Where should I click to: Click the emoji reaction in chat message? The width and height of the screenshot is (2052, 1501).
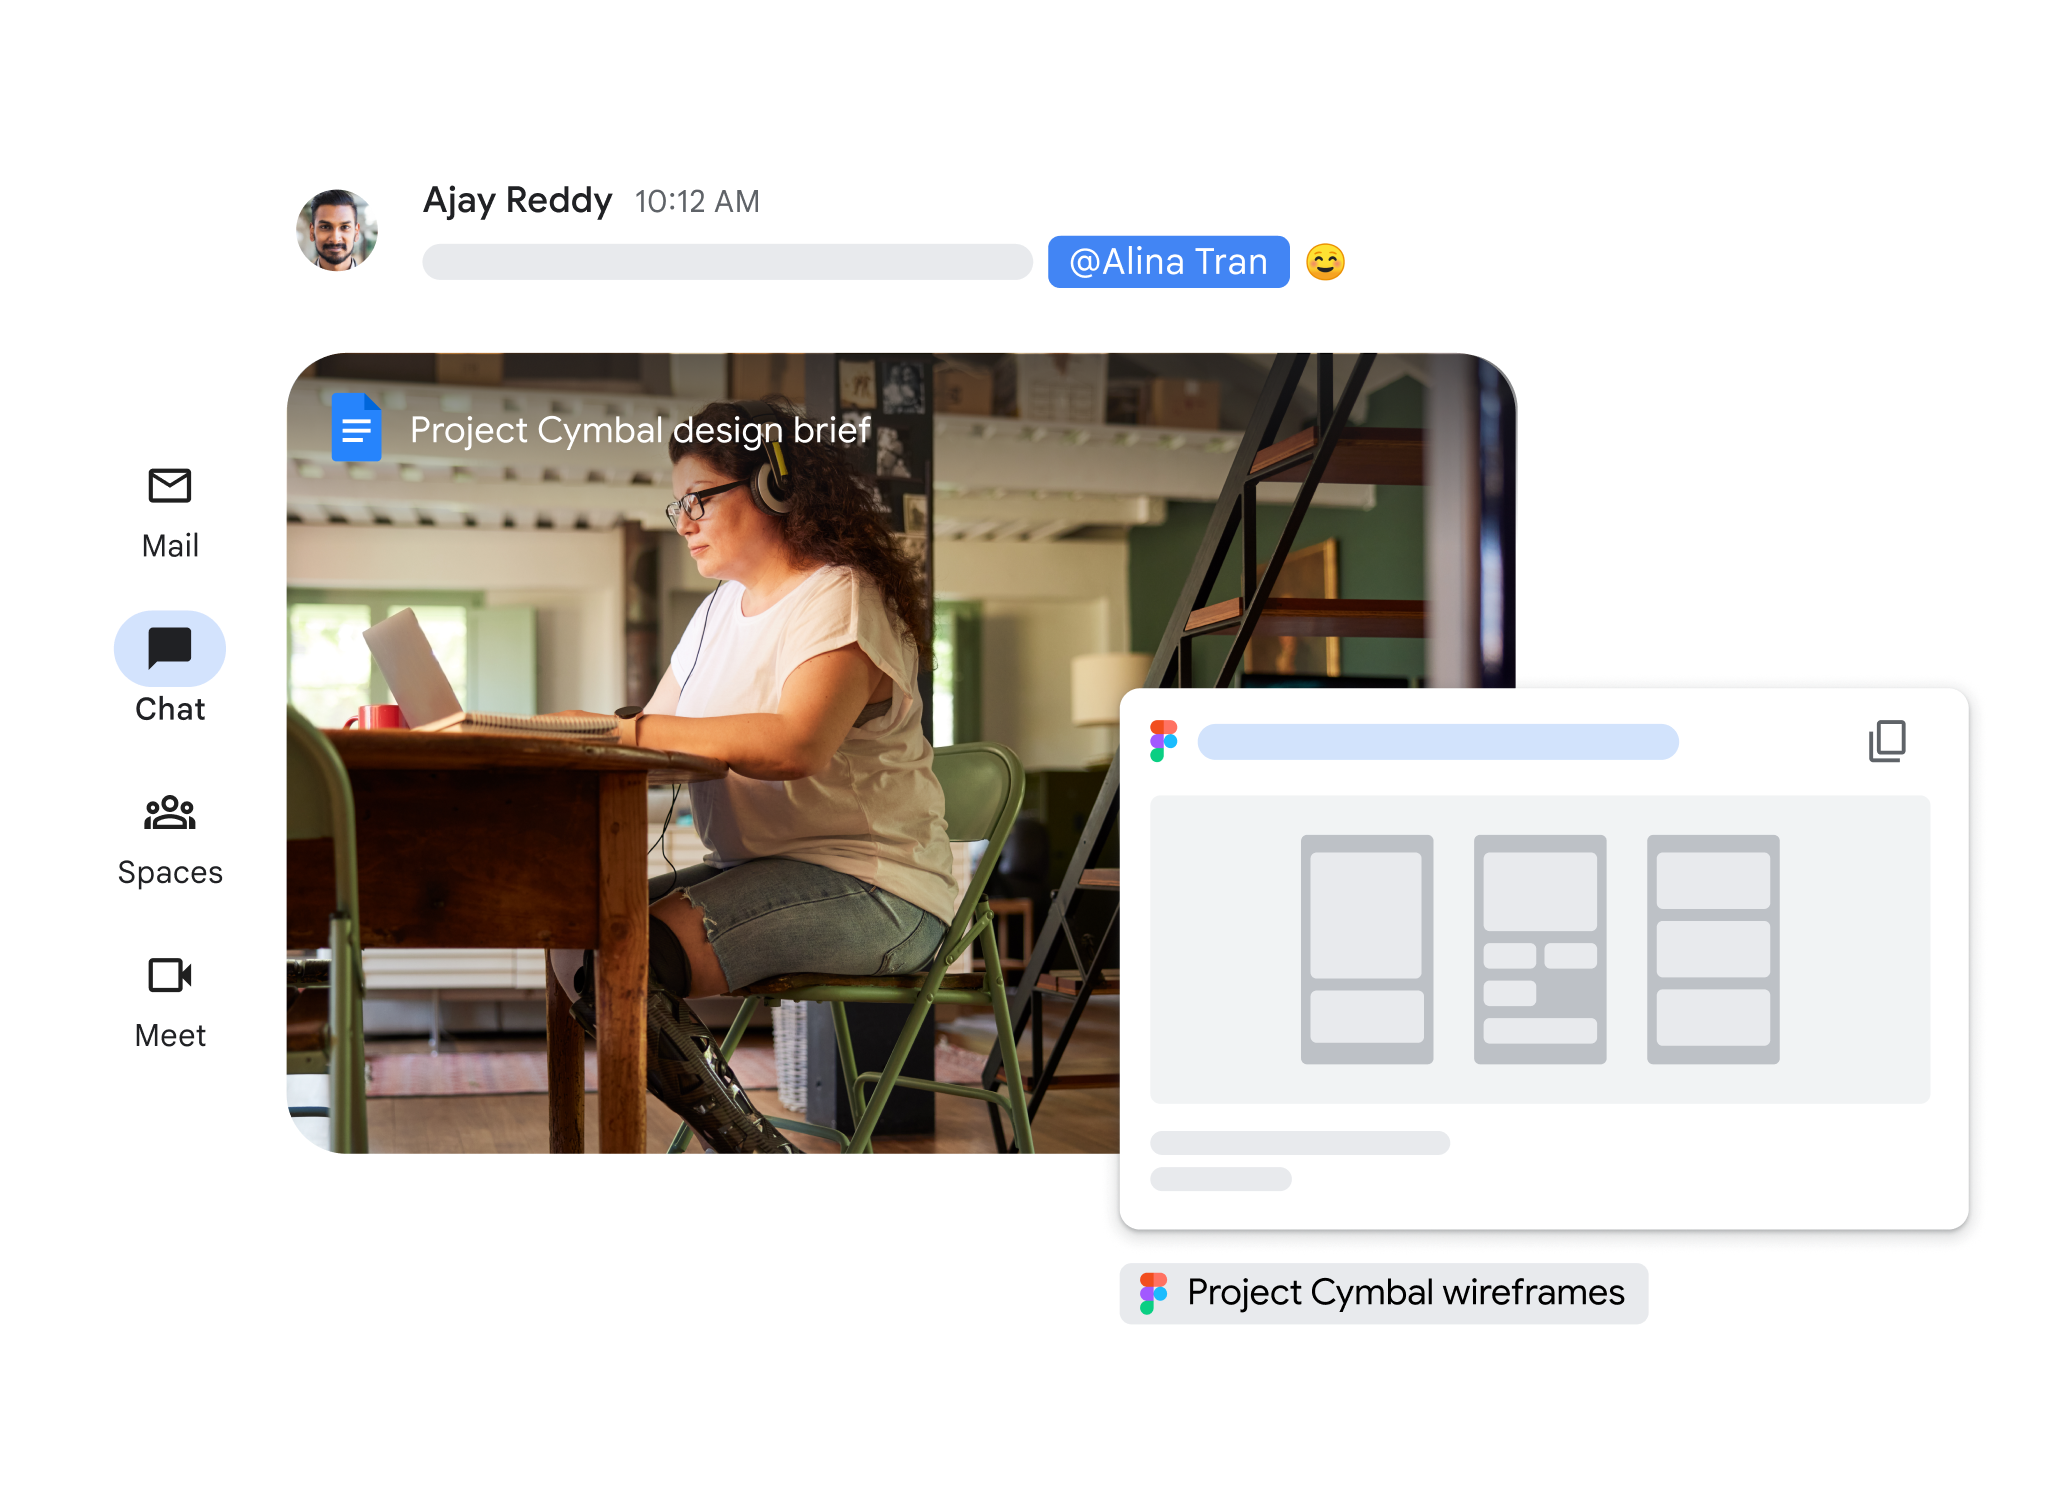click(1327, 261)
